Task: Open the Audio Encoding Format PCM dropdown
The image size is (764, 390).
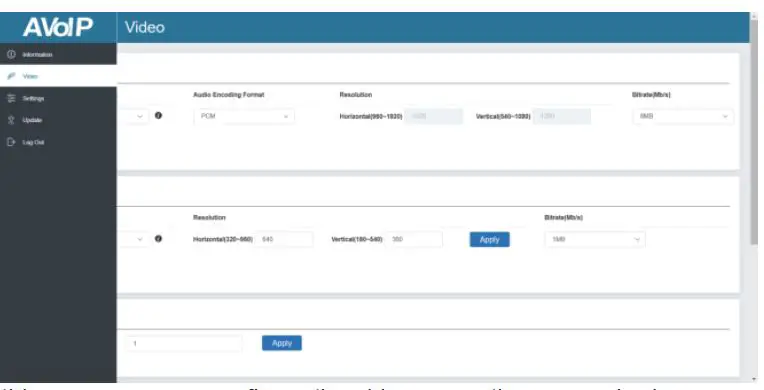Action: [244, 117]
